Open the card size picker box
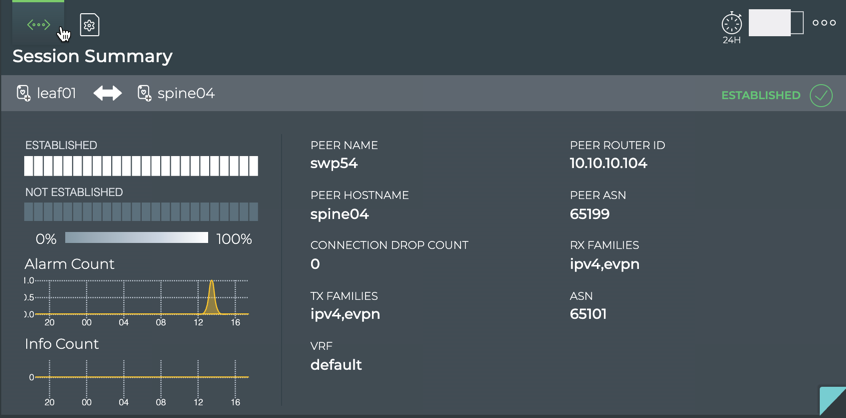 (x=776, y=23)
